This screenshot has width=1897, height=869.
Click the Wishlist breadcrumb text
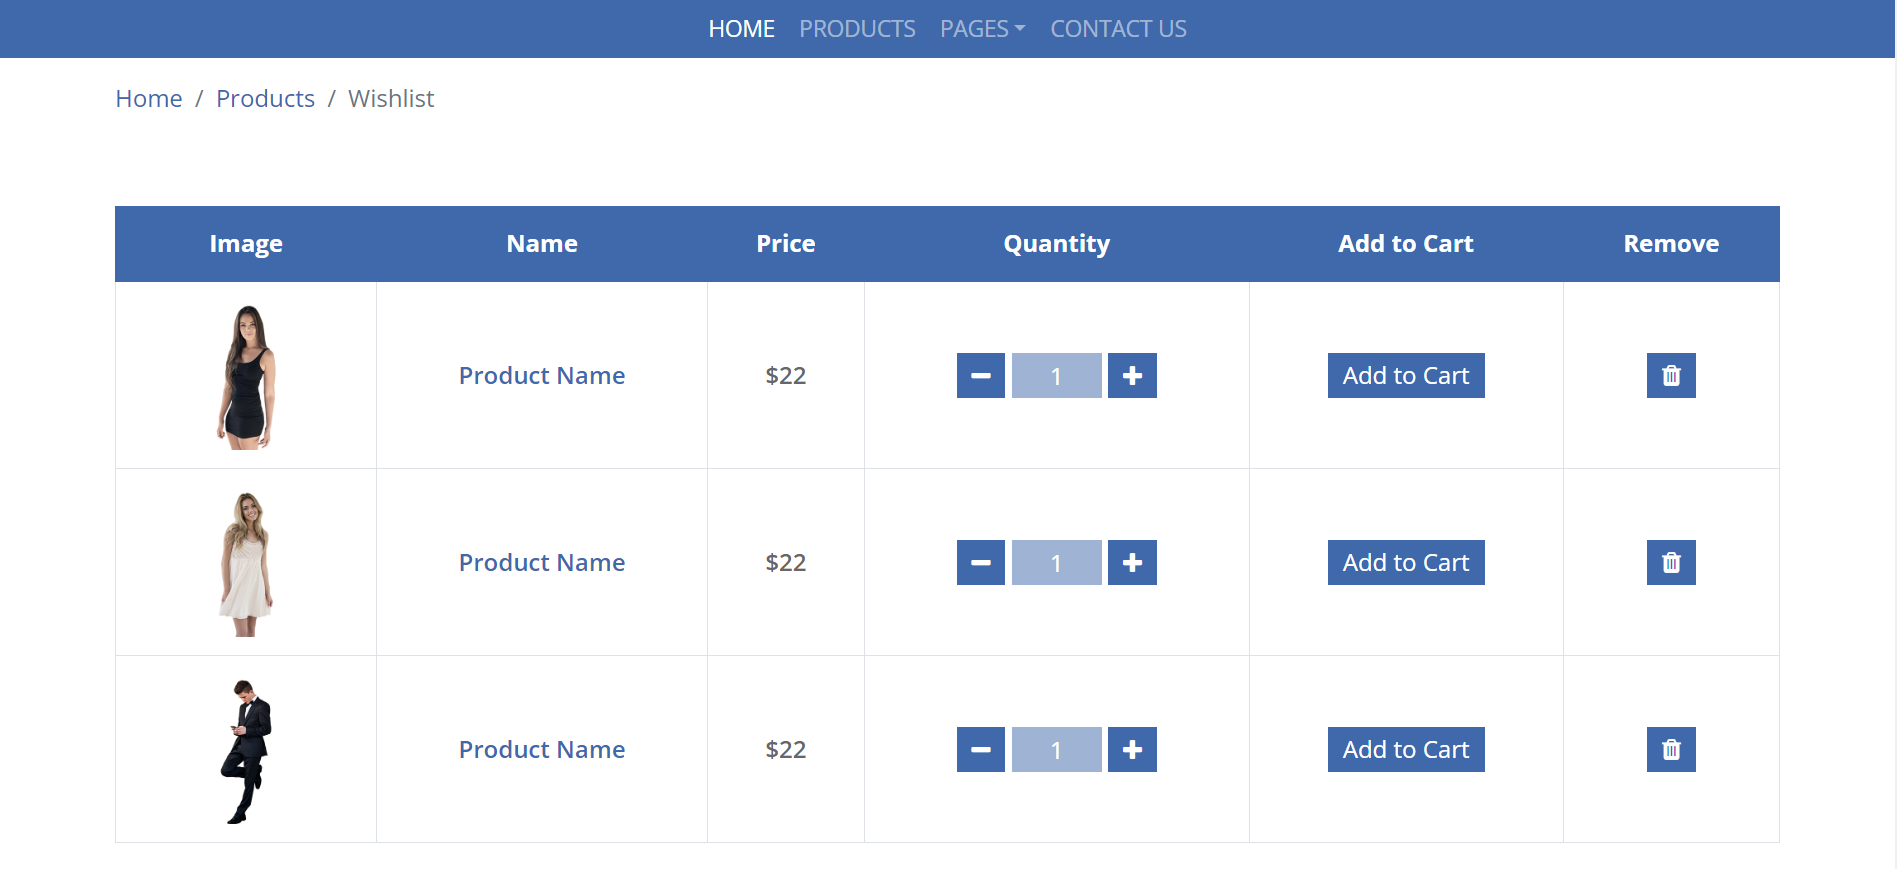[x=391, y=99]
